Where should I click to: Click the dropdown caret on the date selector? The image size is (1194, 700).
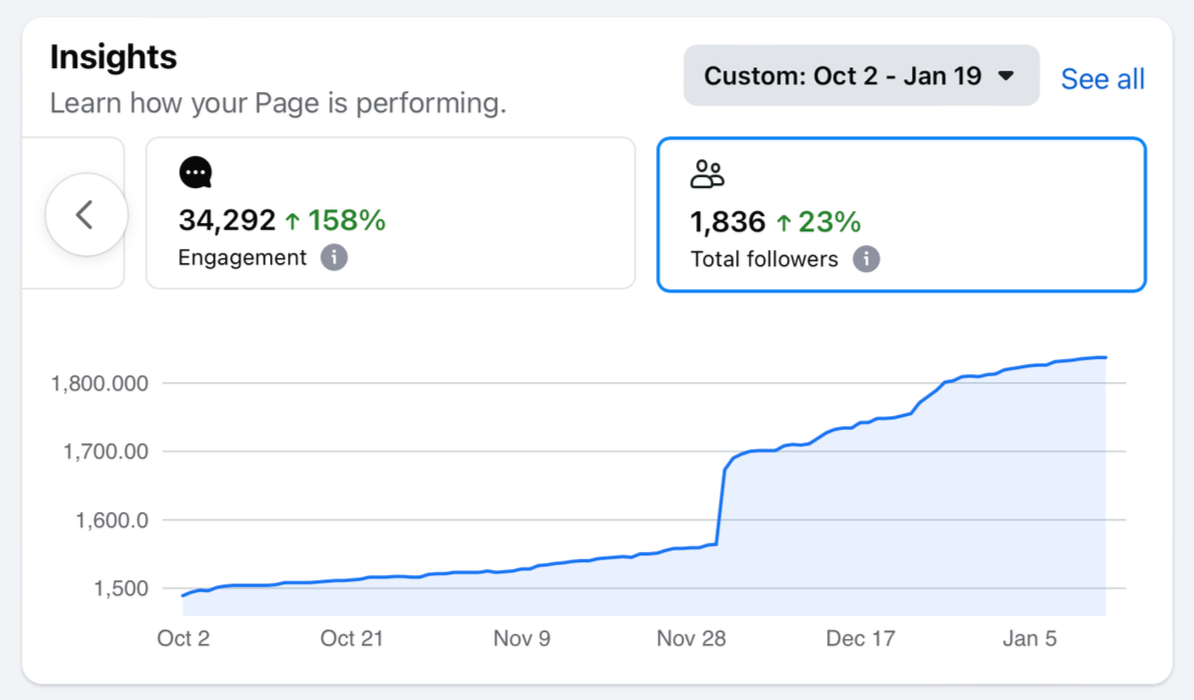click(x=1005, y=75)
